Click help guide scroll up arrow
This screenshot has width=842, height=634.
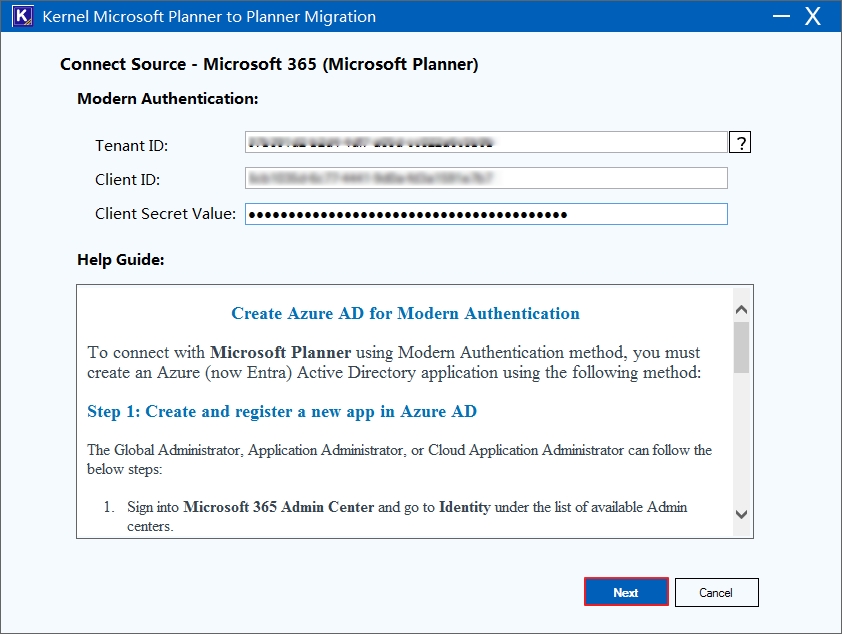click(x=742, y=310)
